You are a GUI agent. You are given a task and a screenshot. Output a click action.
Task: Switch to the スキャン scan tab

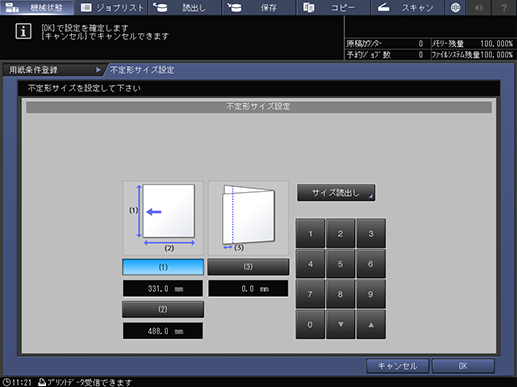coord(407,7)
